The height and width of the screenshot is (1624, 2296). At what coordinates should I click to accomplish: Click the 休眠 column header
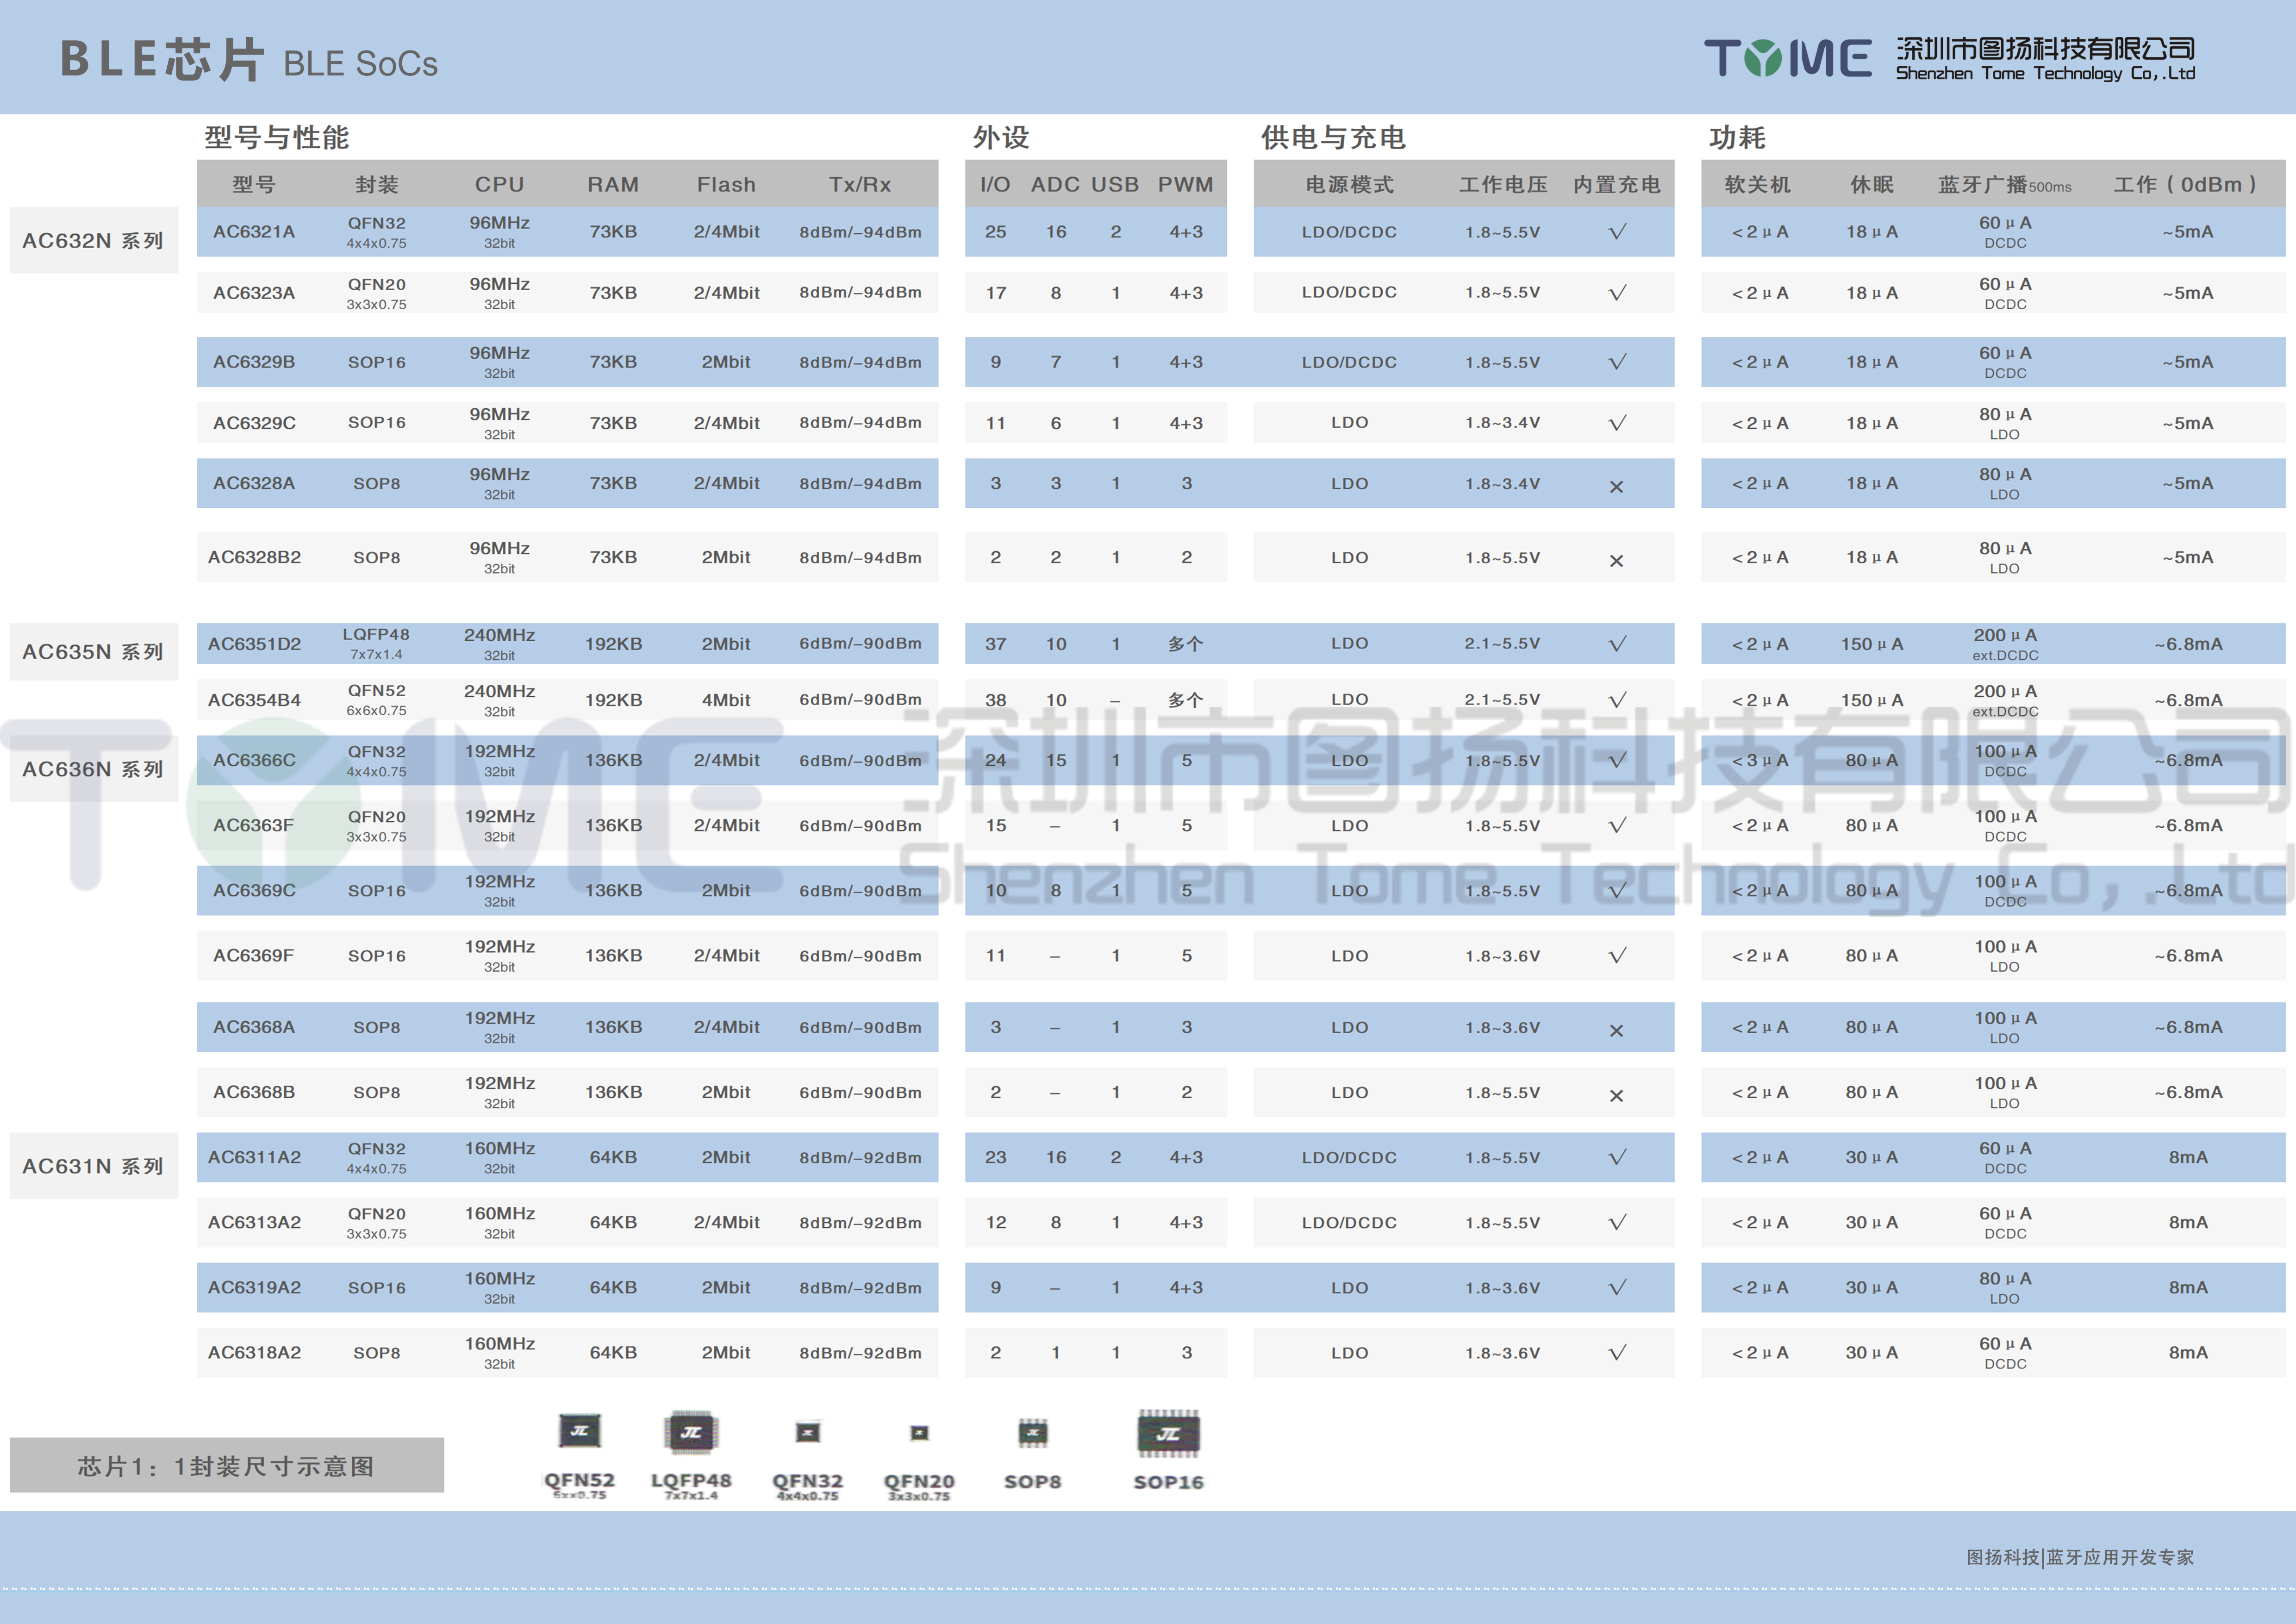click(1872, 185)
